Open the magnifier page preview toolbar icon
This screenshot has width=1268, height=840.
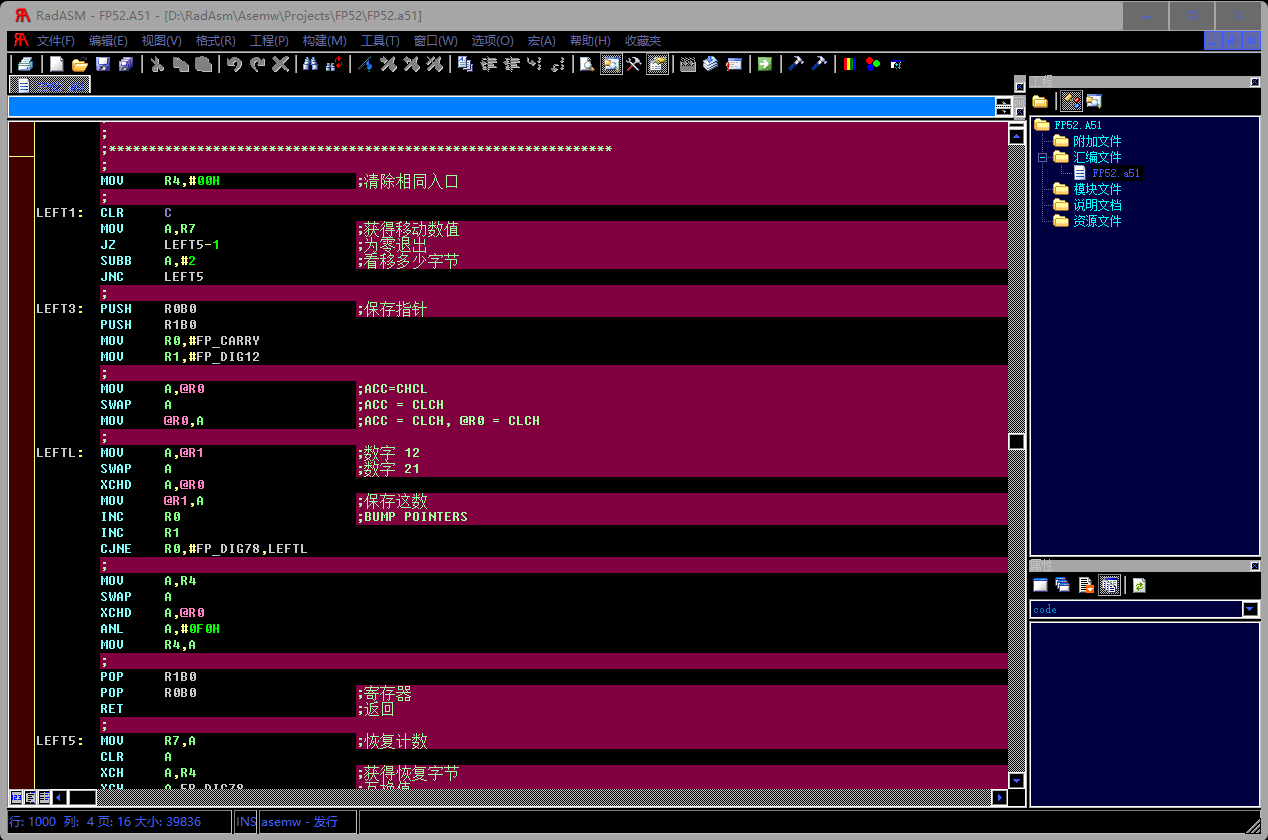click(586, 64)
